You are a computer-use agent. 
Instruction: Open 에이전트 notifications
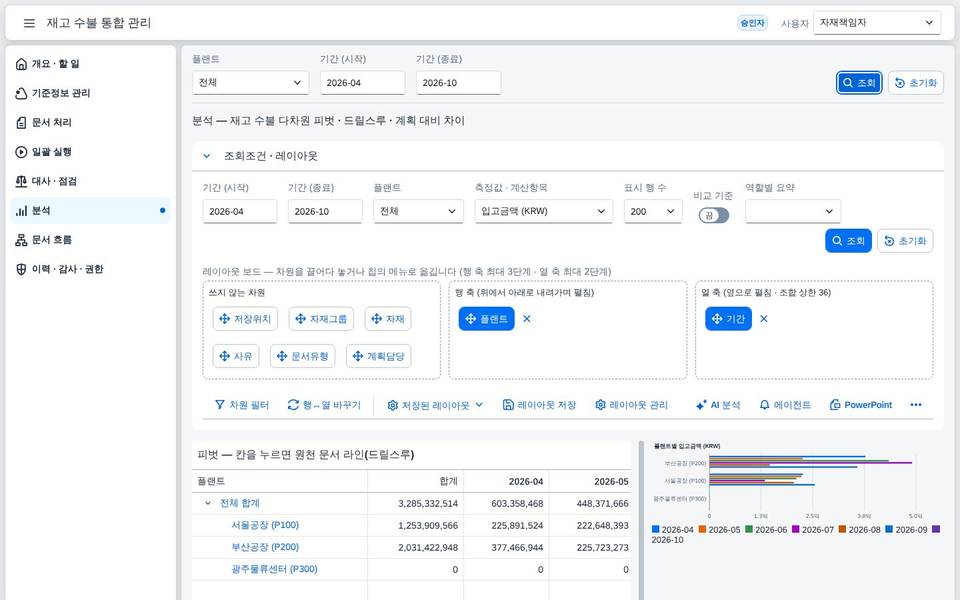[x=785, y=405]
